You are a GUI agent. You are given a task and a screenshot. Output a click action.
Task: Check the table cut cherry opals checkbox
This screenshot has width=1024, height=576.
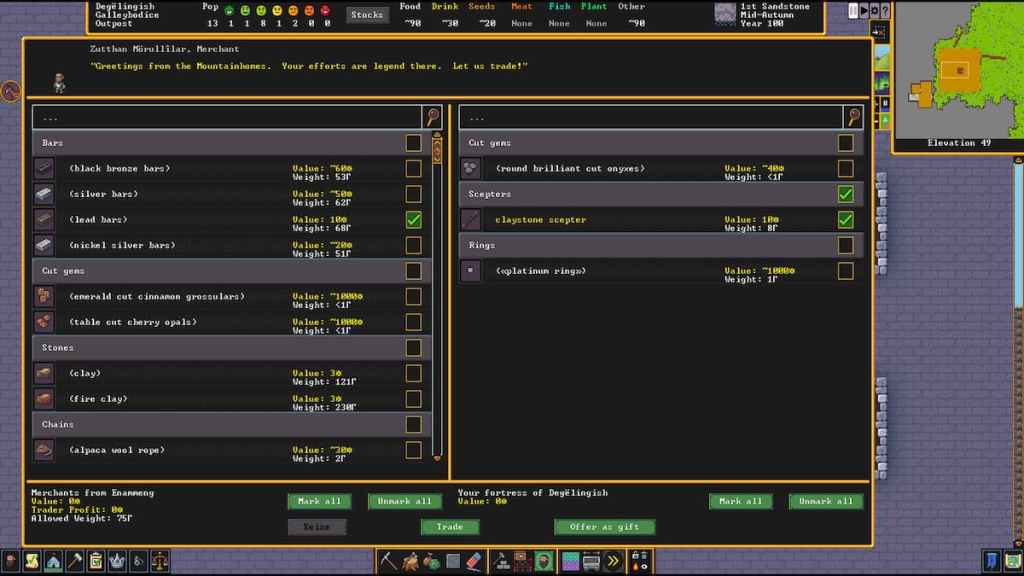[x=413, y=322]
